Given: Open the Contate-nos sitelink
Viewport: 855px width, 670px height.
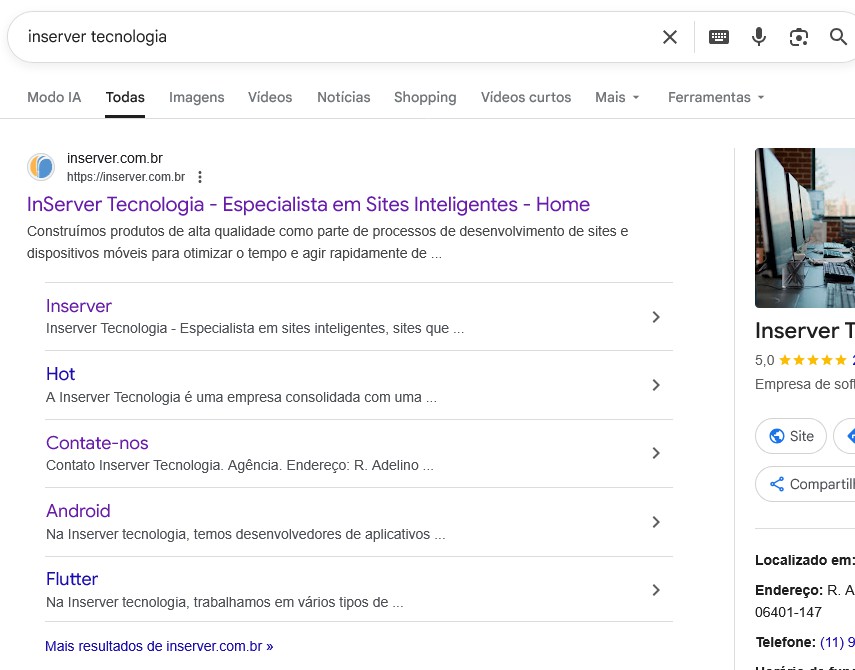Looking at the screenshot, I should [x=97, y=443].
